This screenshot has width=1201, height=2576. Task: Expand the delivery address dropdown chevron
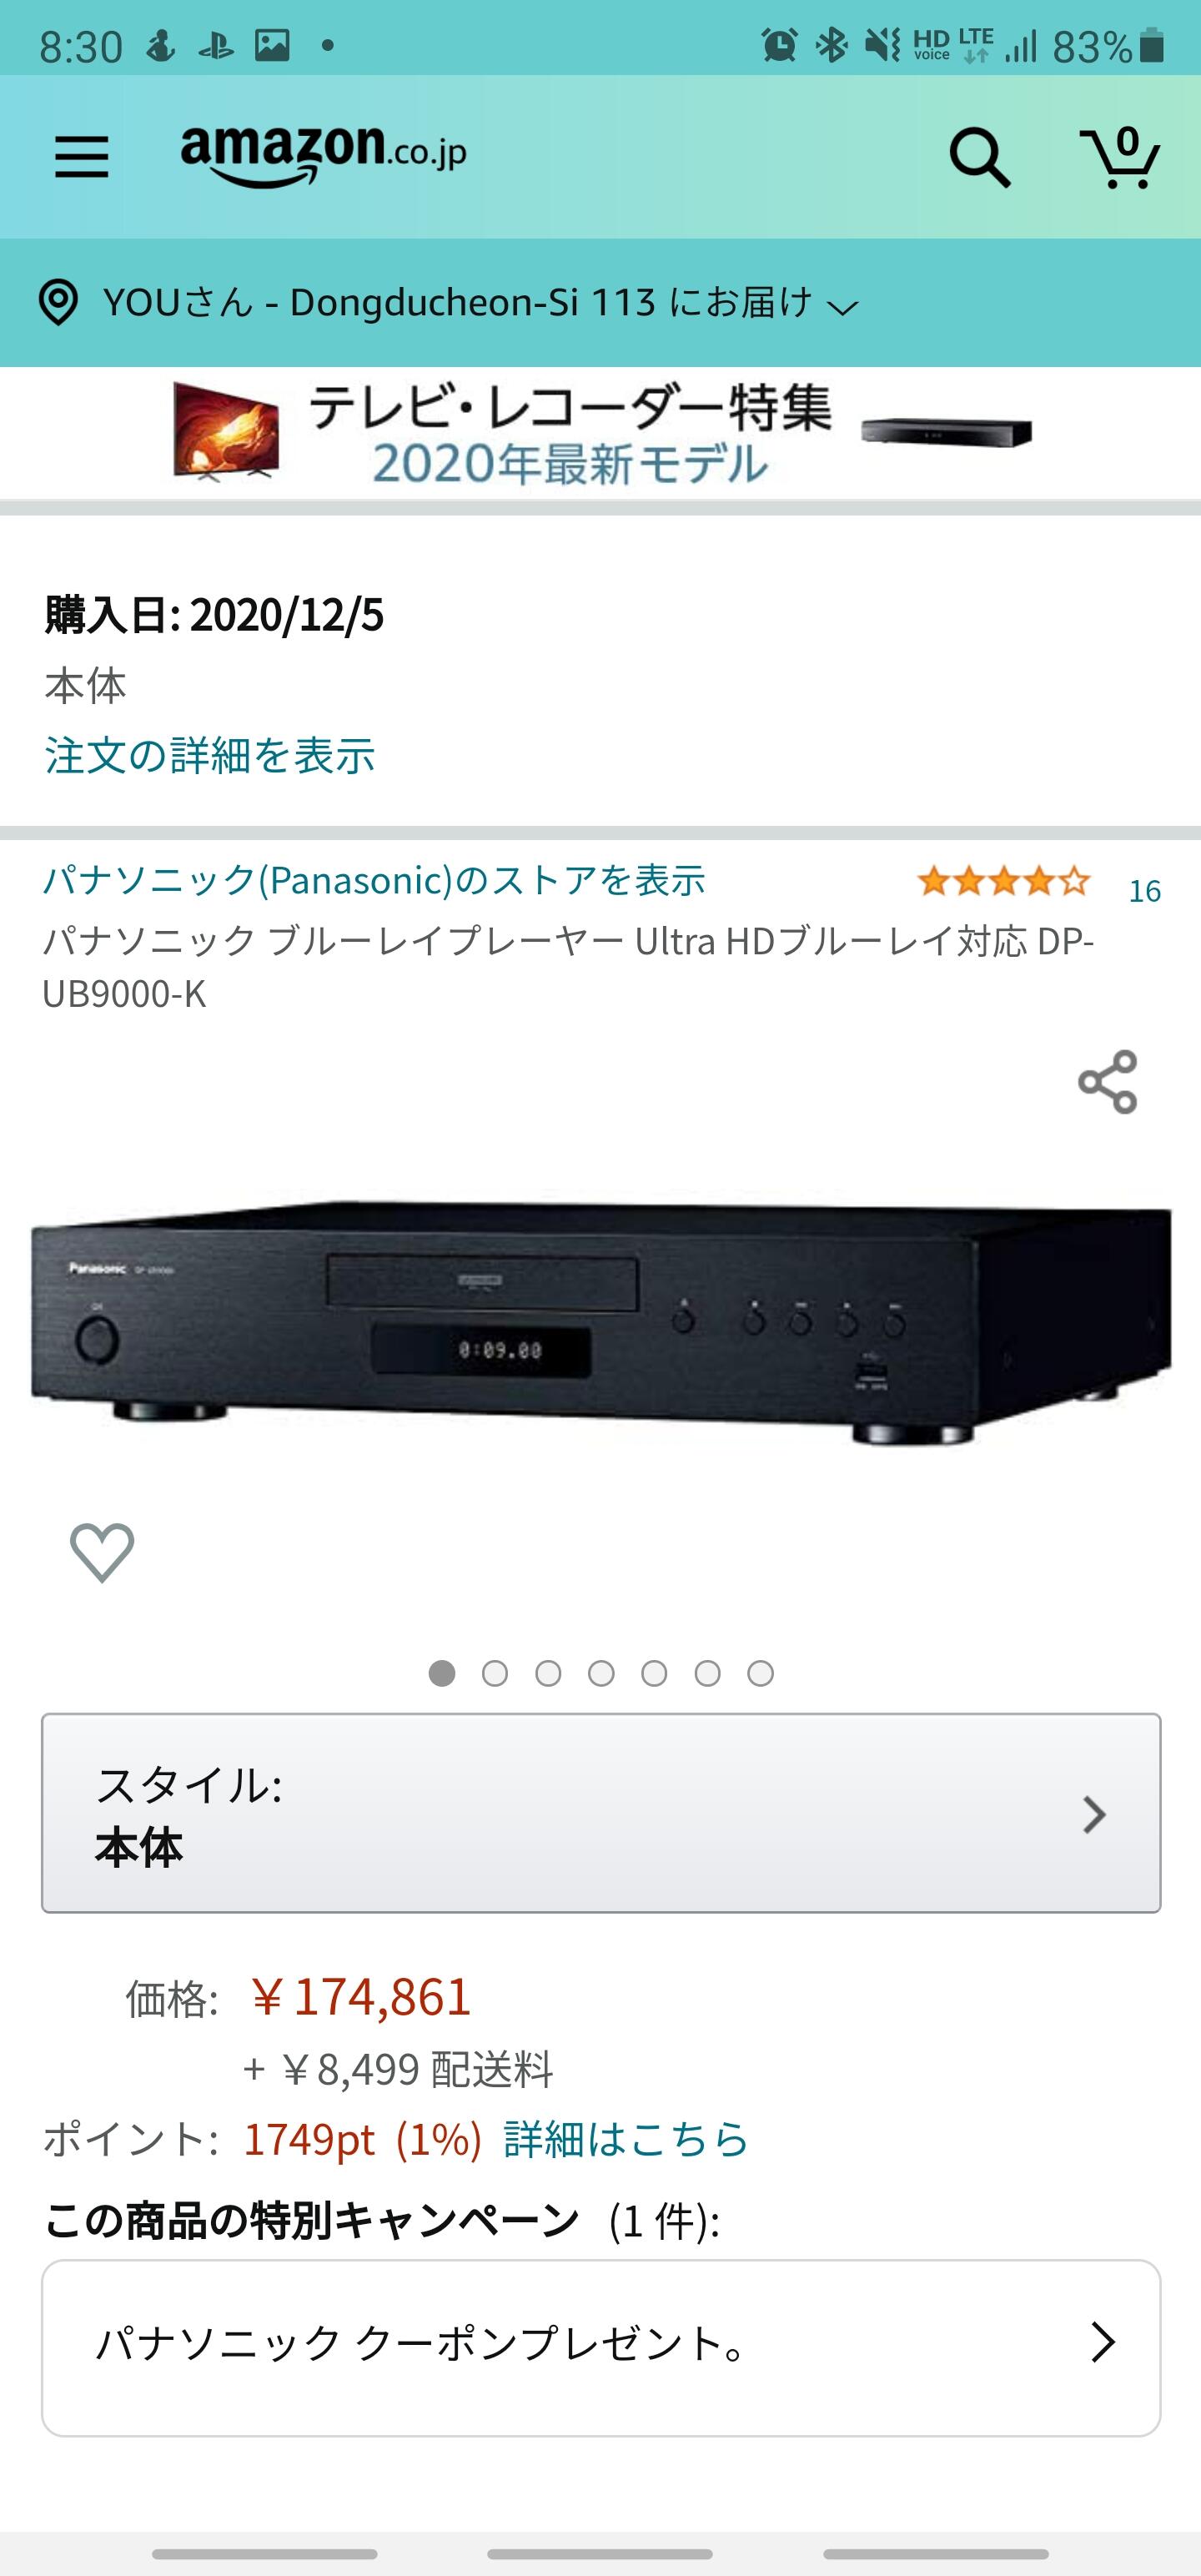tap(844, 308)
